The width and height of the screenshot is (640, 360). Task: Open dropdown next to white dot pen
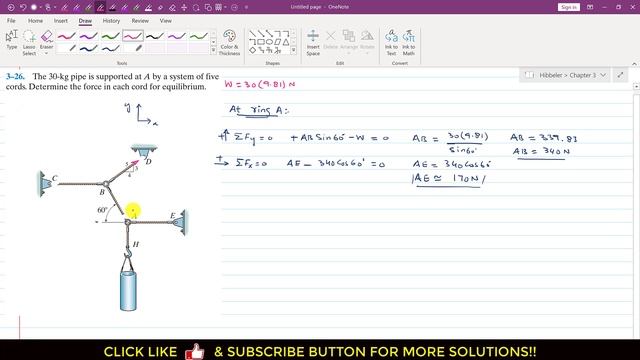coord(41,7)
